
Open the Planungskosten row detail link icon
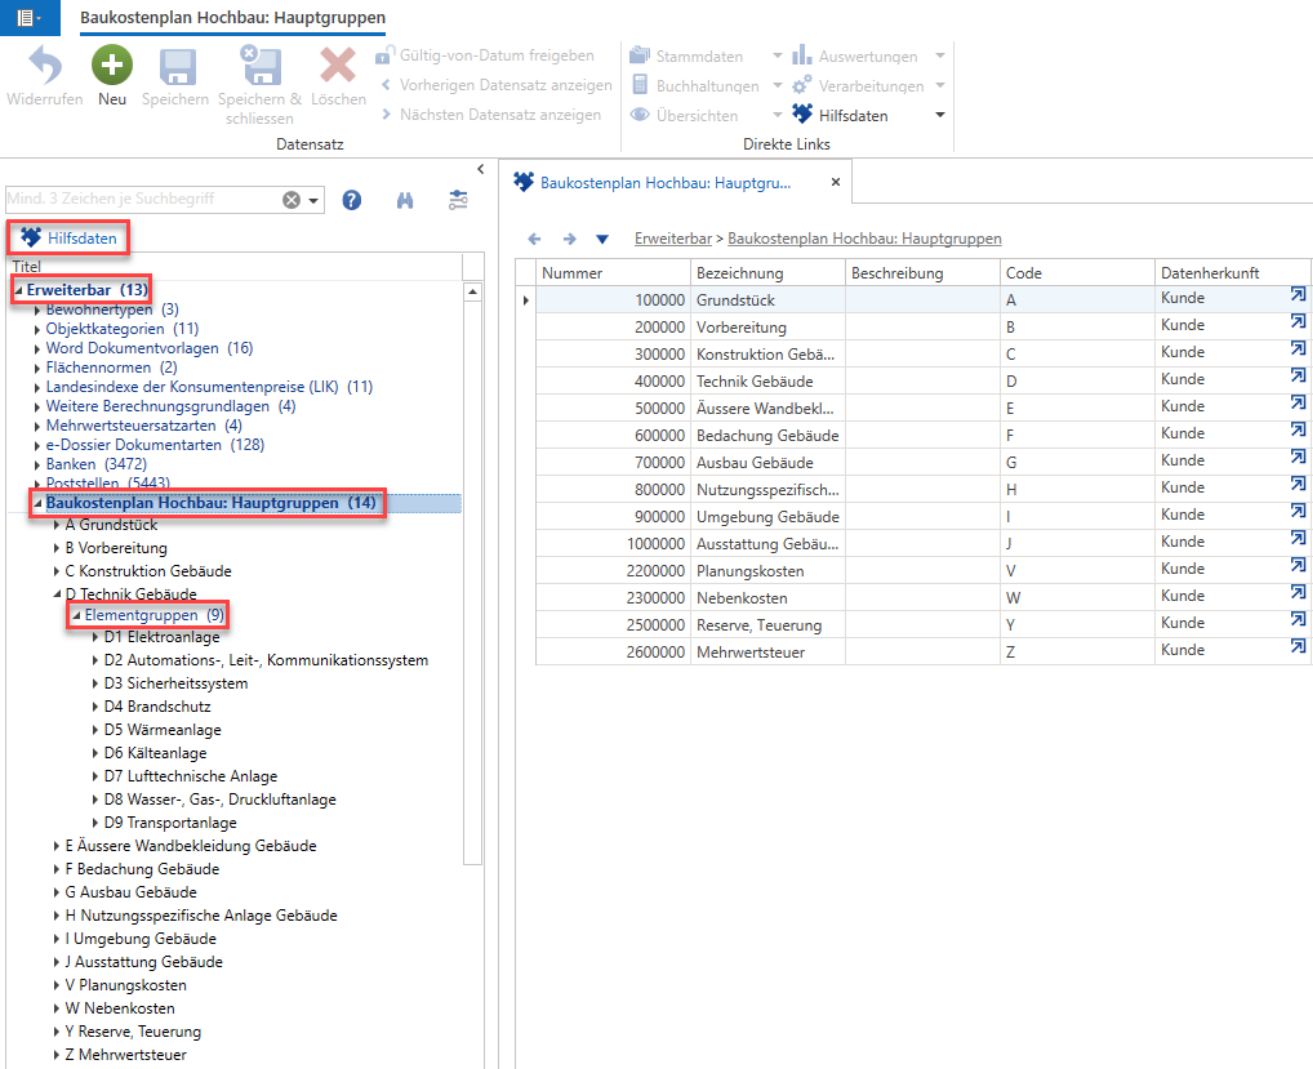pos(1298,566)
